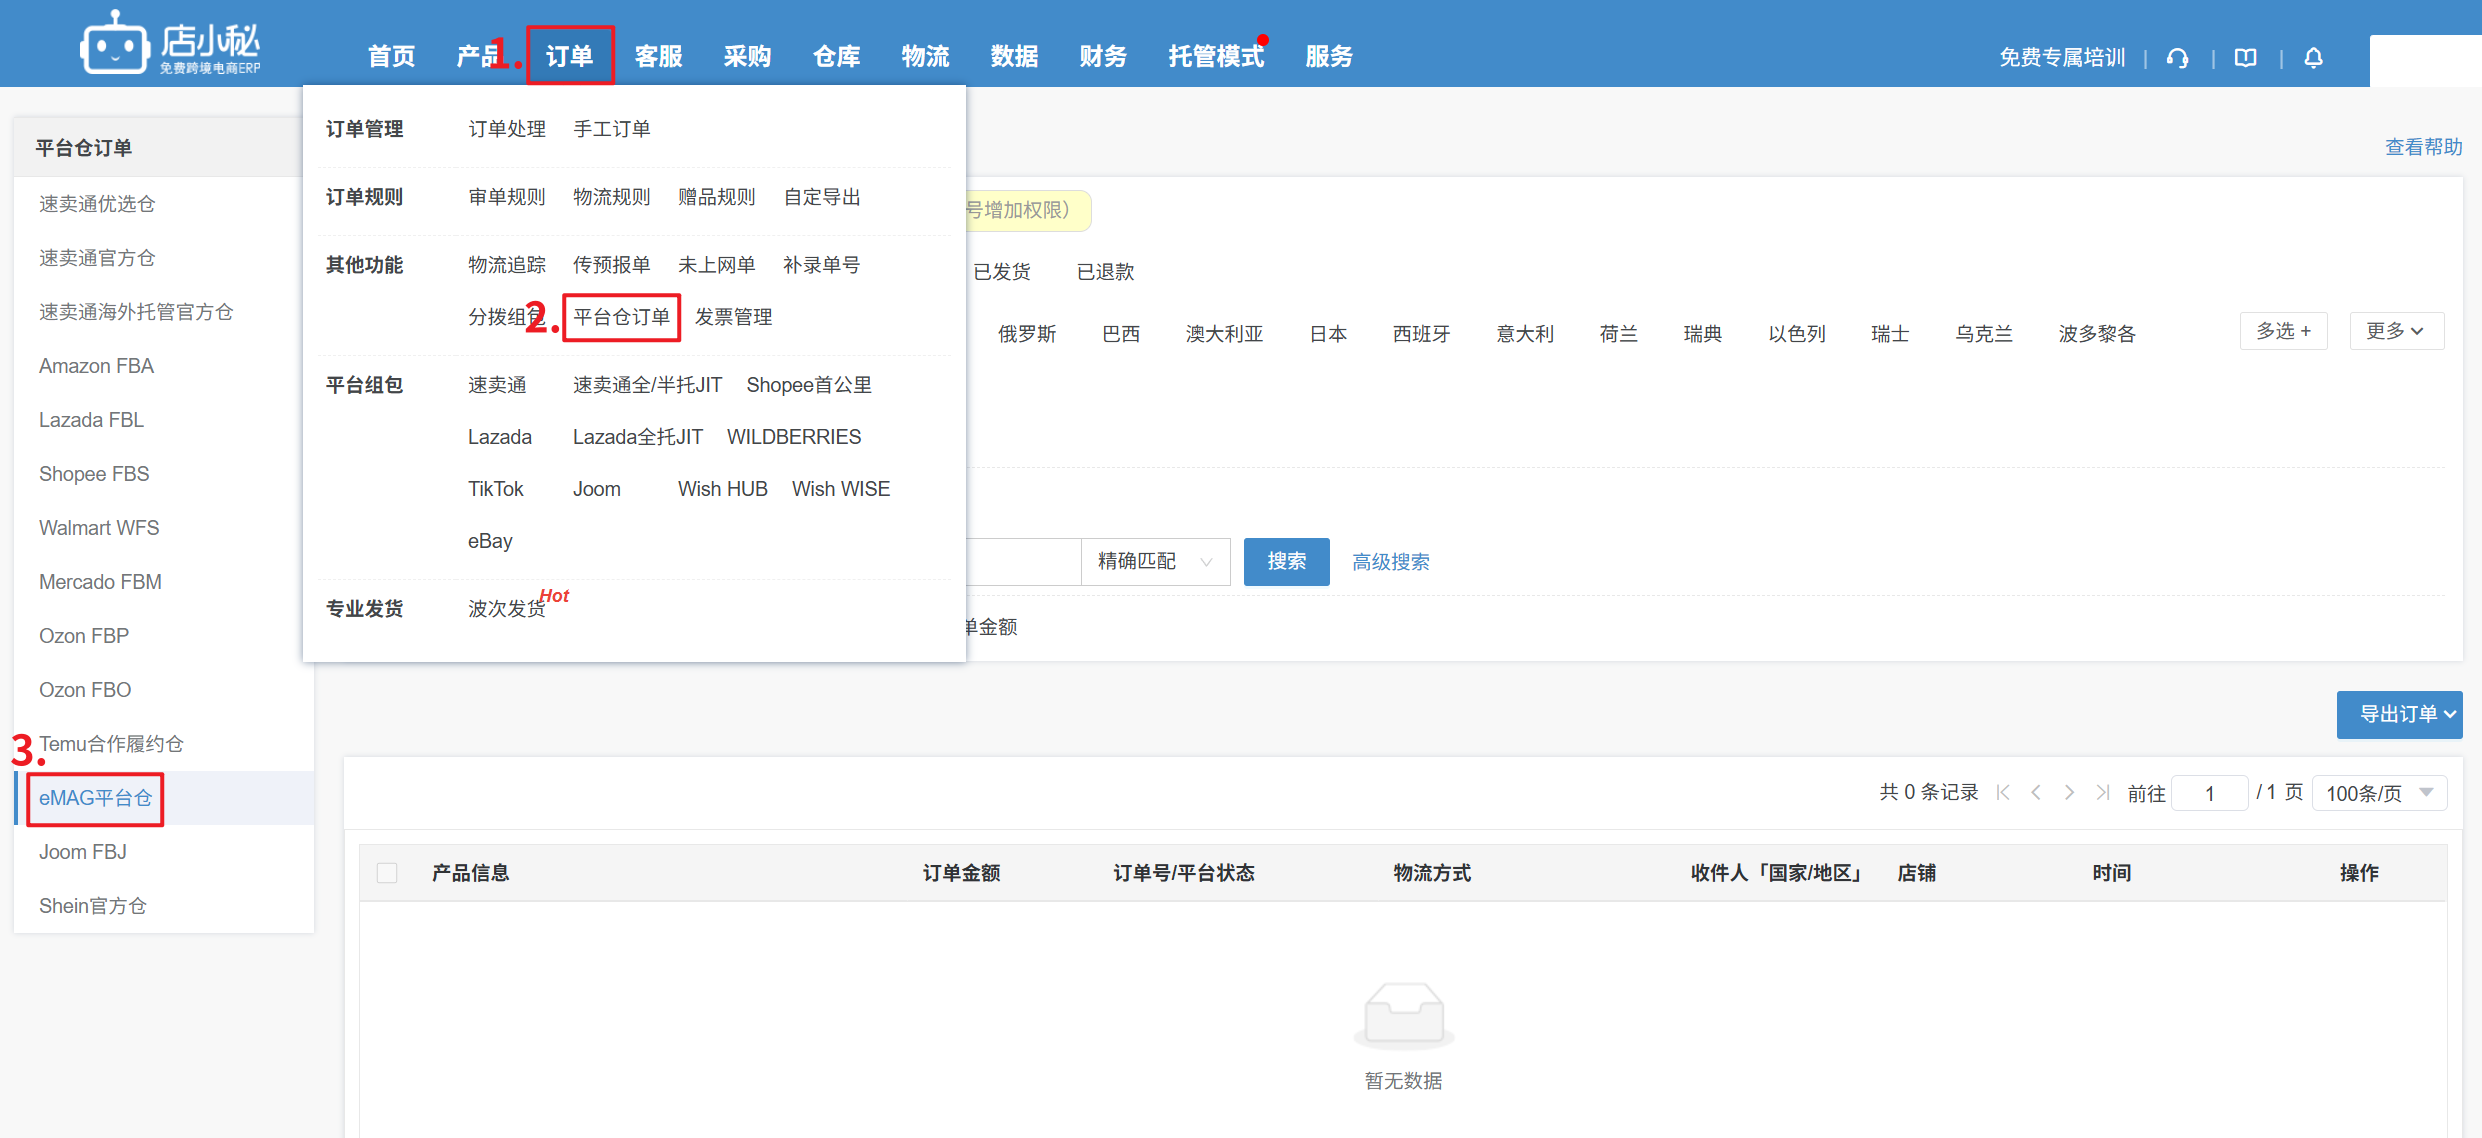
Task: Open the 100条/页 page size dropdown
Action: point(2379,793)
